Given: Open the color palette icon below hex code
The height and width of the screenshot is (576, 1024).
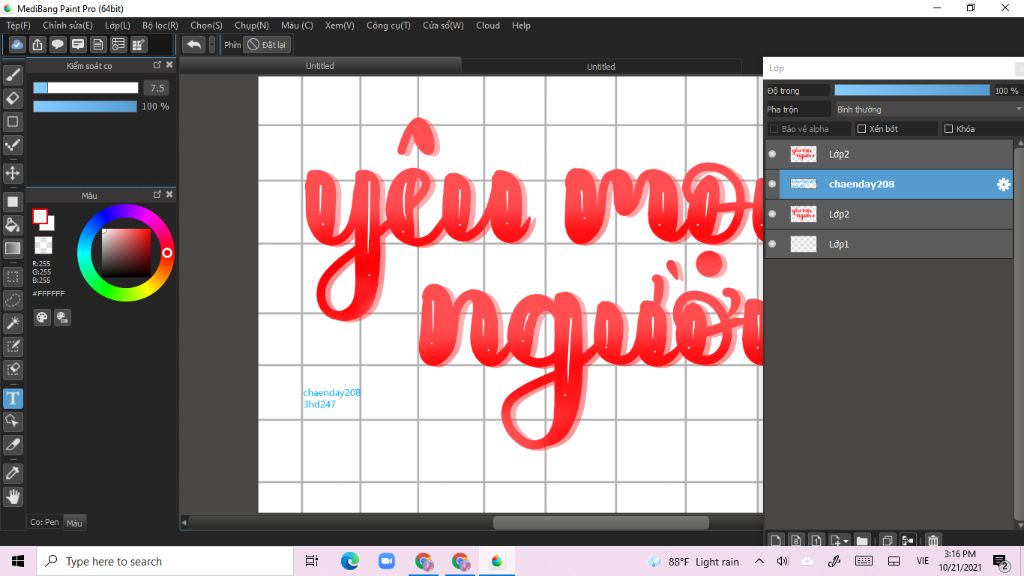Looking at the screenshot, I should [x=42, y=317].
